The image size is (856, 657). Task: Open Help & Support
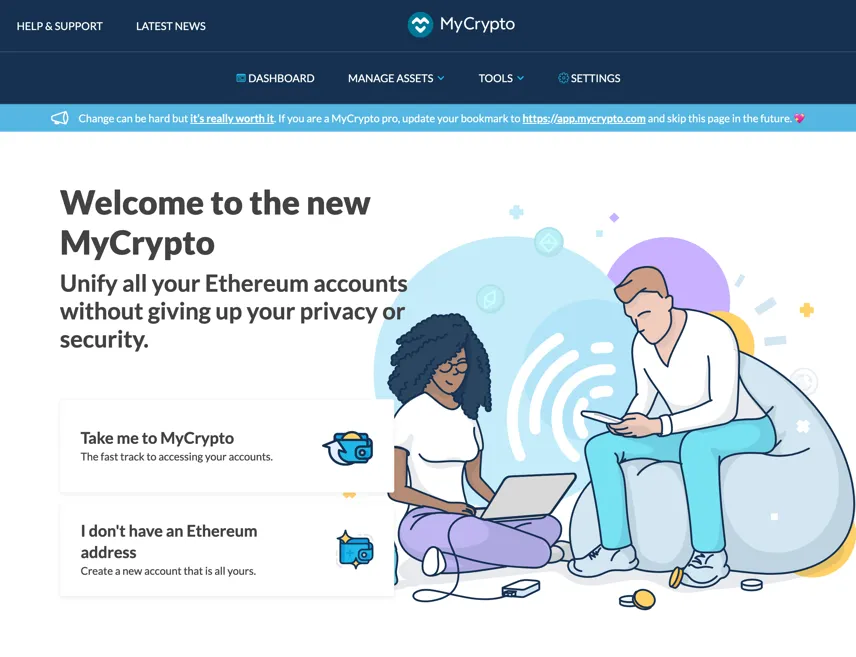click(x=60, y=26)
